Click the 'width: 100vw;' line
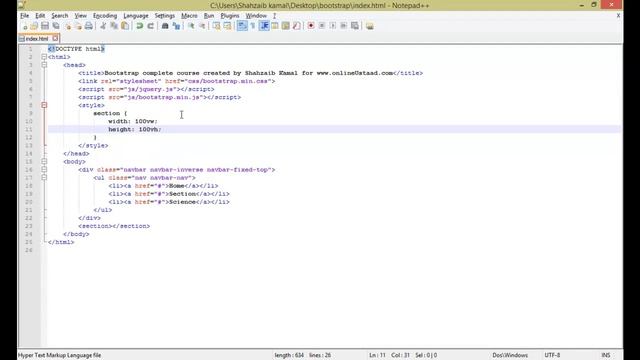Screen dimensions: 640x360 133,121
